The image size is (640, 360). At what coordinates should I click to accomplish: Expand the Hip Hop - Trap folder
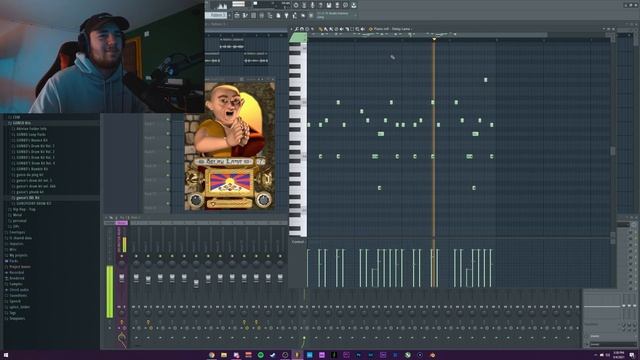tap(24, 209)
